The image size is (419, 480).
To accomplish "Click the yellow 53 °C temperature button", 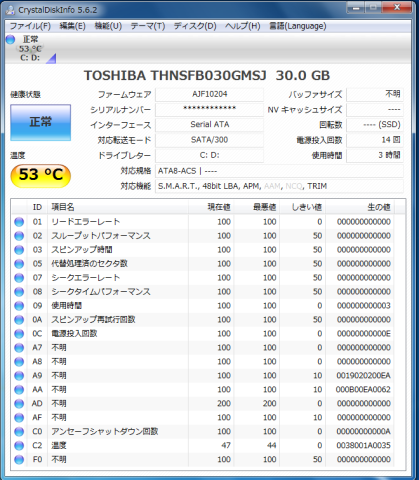I will coord(41,175).
